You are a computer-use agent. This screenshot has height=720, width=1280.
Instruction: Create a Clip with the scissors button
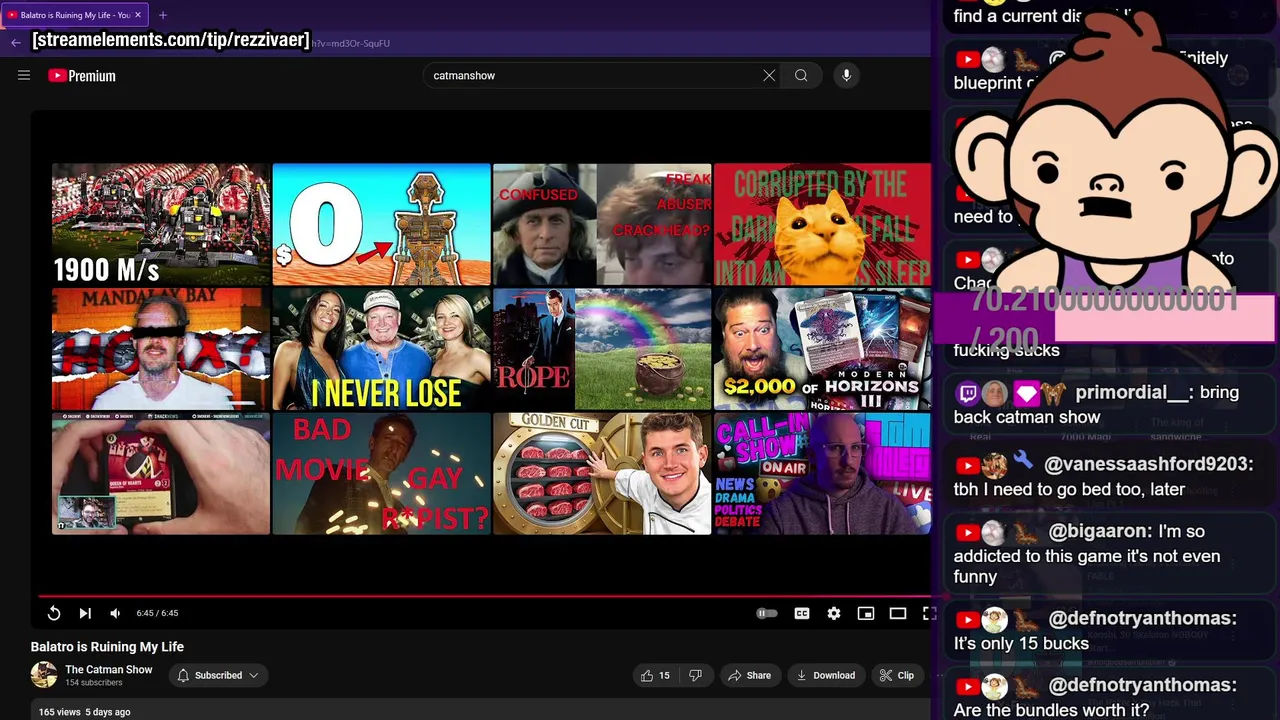pos(896,675)
